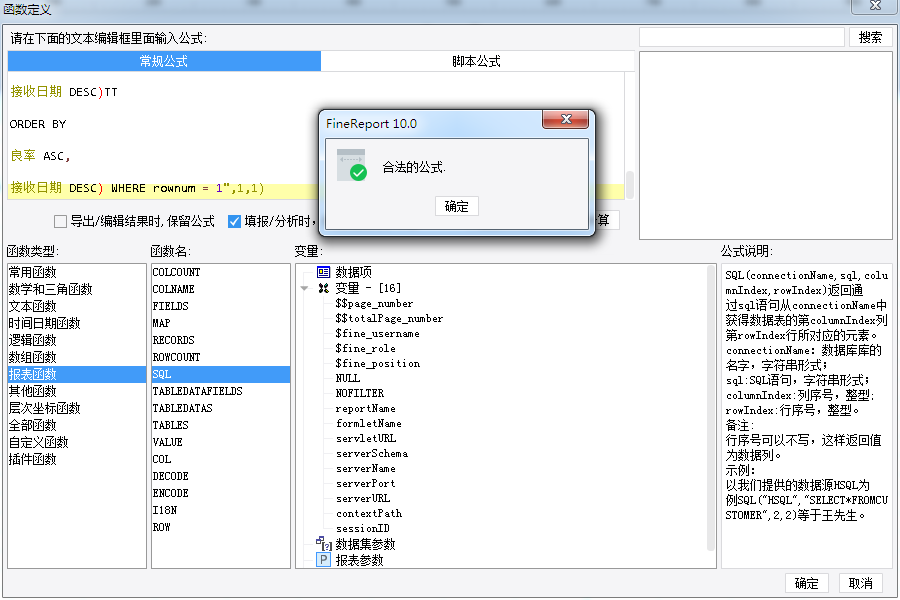Switch to the 脚本公式 tab
The height and width of the screenshot is (600, 900).
(x=476, y=61)
